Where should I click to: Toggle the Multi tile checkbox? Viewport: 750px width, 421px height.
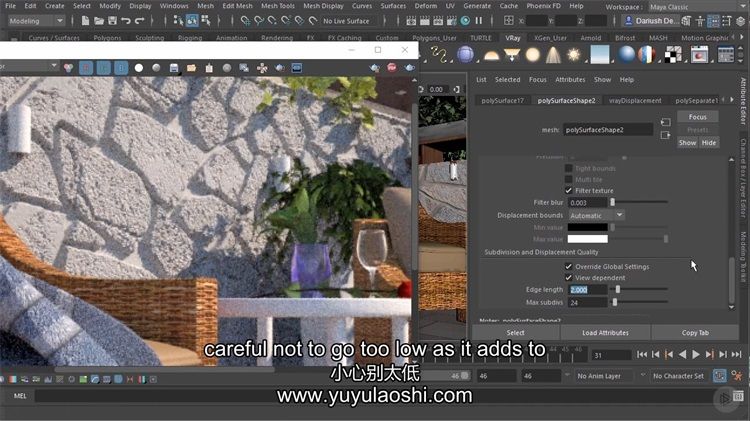pyautogui.click(x=568, y=179)
